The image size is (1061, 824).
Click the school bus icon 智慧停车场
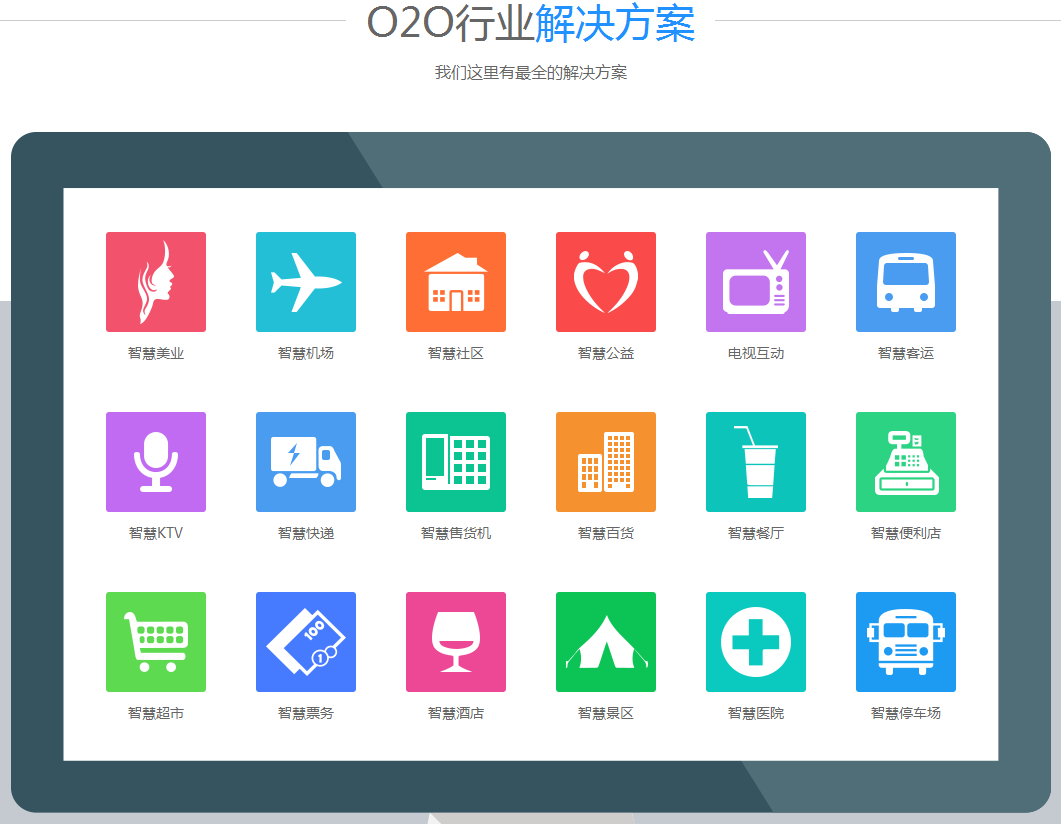pos(906,642)
